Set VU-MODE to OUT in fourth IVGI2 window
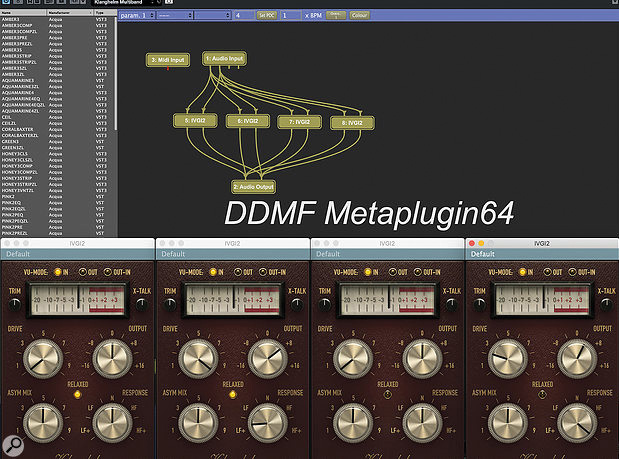The width and height of the screenshot is (619, 459). point(547,272)
